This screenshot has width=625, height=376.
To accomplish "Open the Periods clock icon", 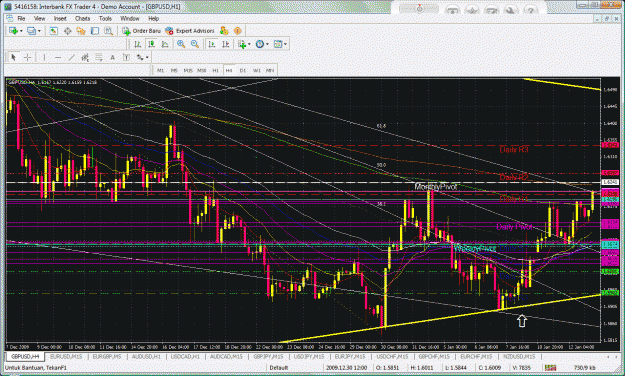I will [260, 44].
